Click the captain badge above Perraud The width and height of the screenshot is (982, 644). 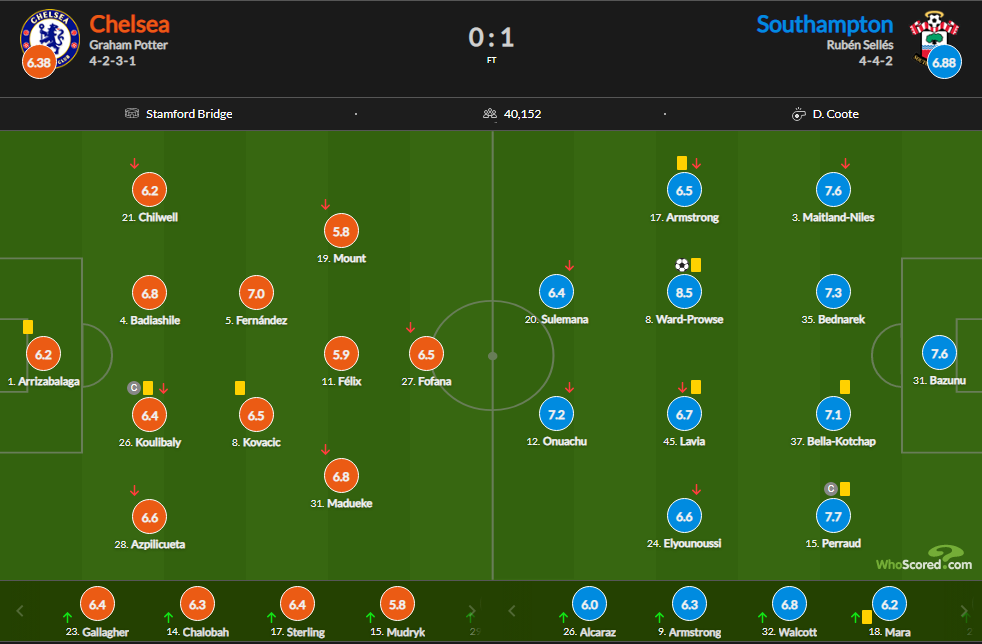829,489
